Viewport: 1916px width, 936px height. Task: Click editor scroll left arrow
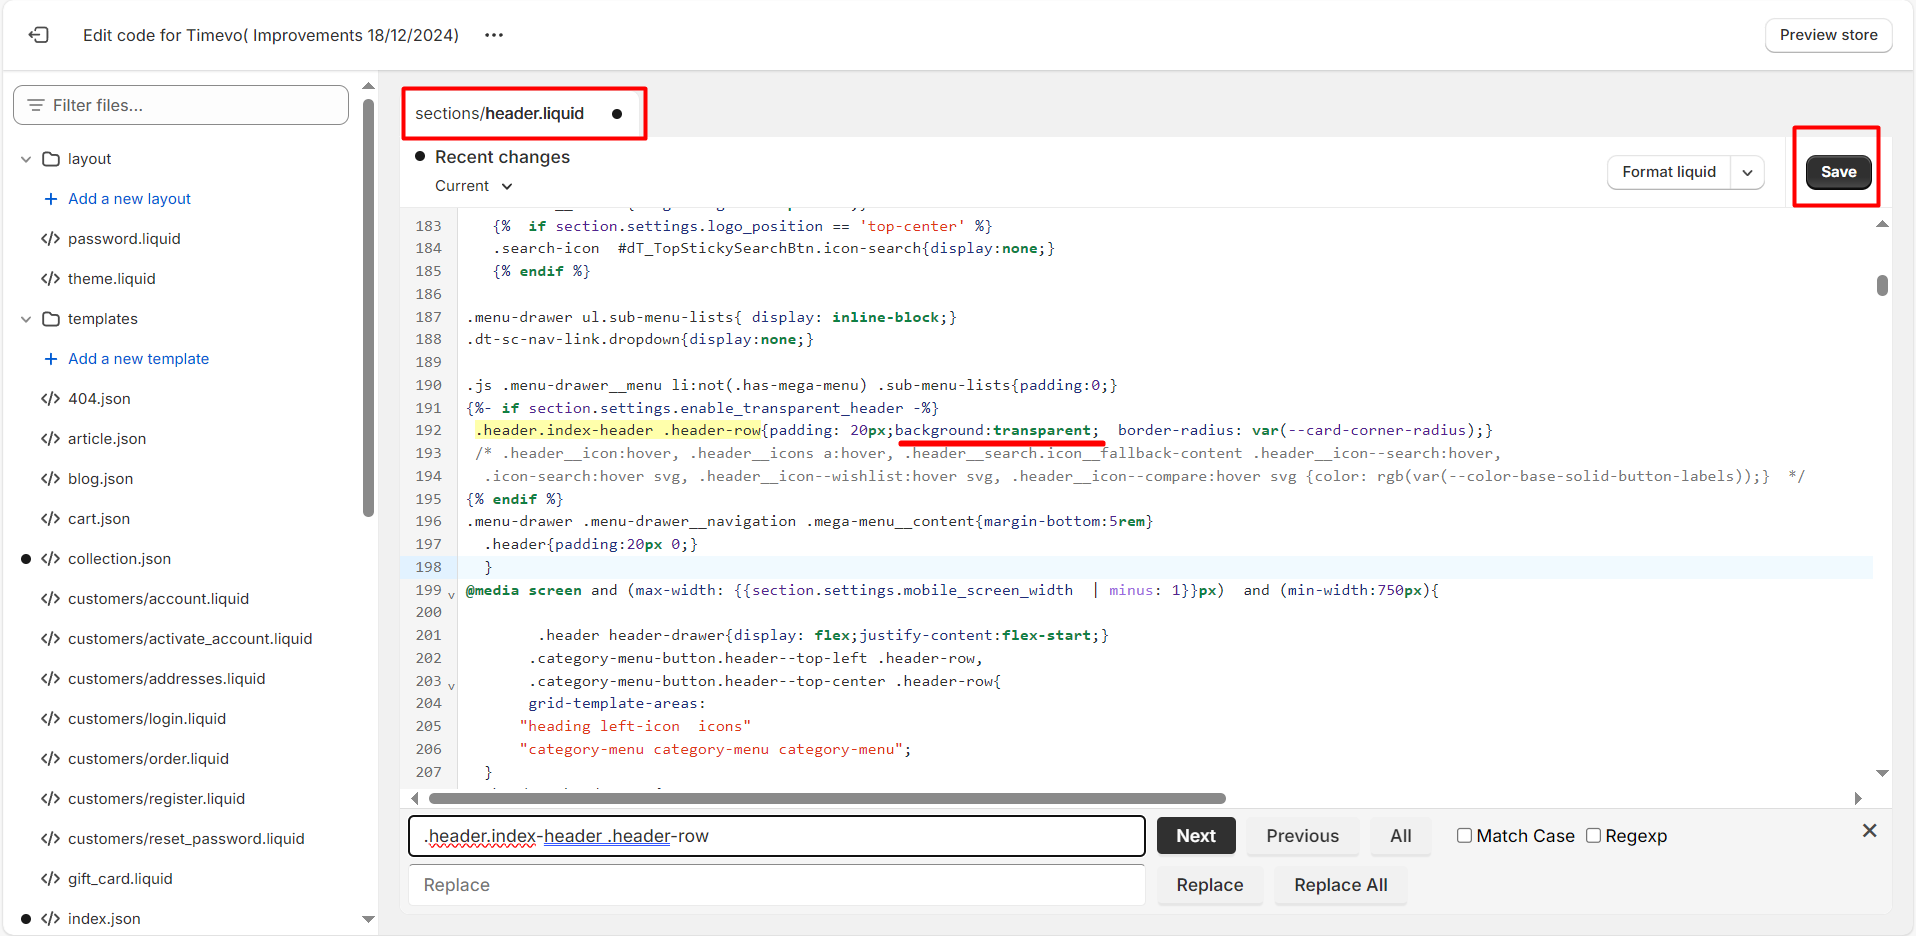(415, 798)
